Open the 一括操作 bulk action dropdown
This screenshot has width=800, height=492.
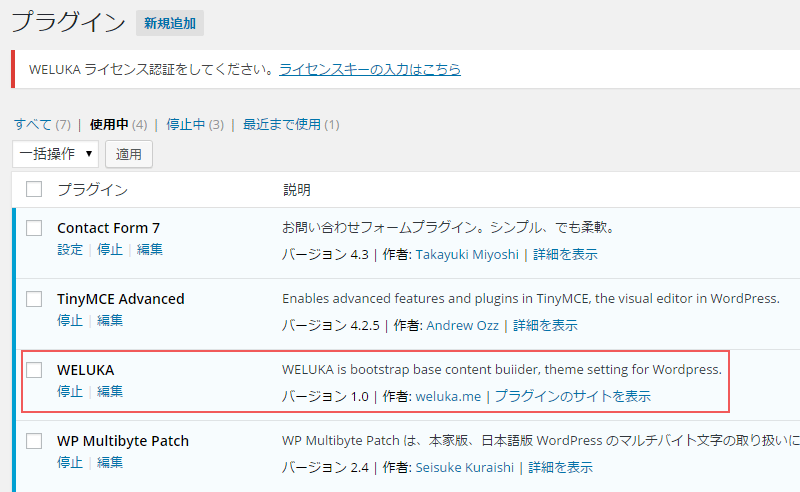pyautogui.click(x=56, y=154)
